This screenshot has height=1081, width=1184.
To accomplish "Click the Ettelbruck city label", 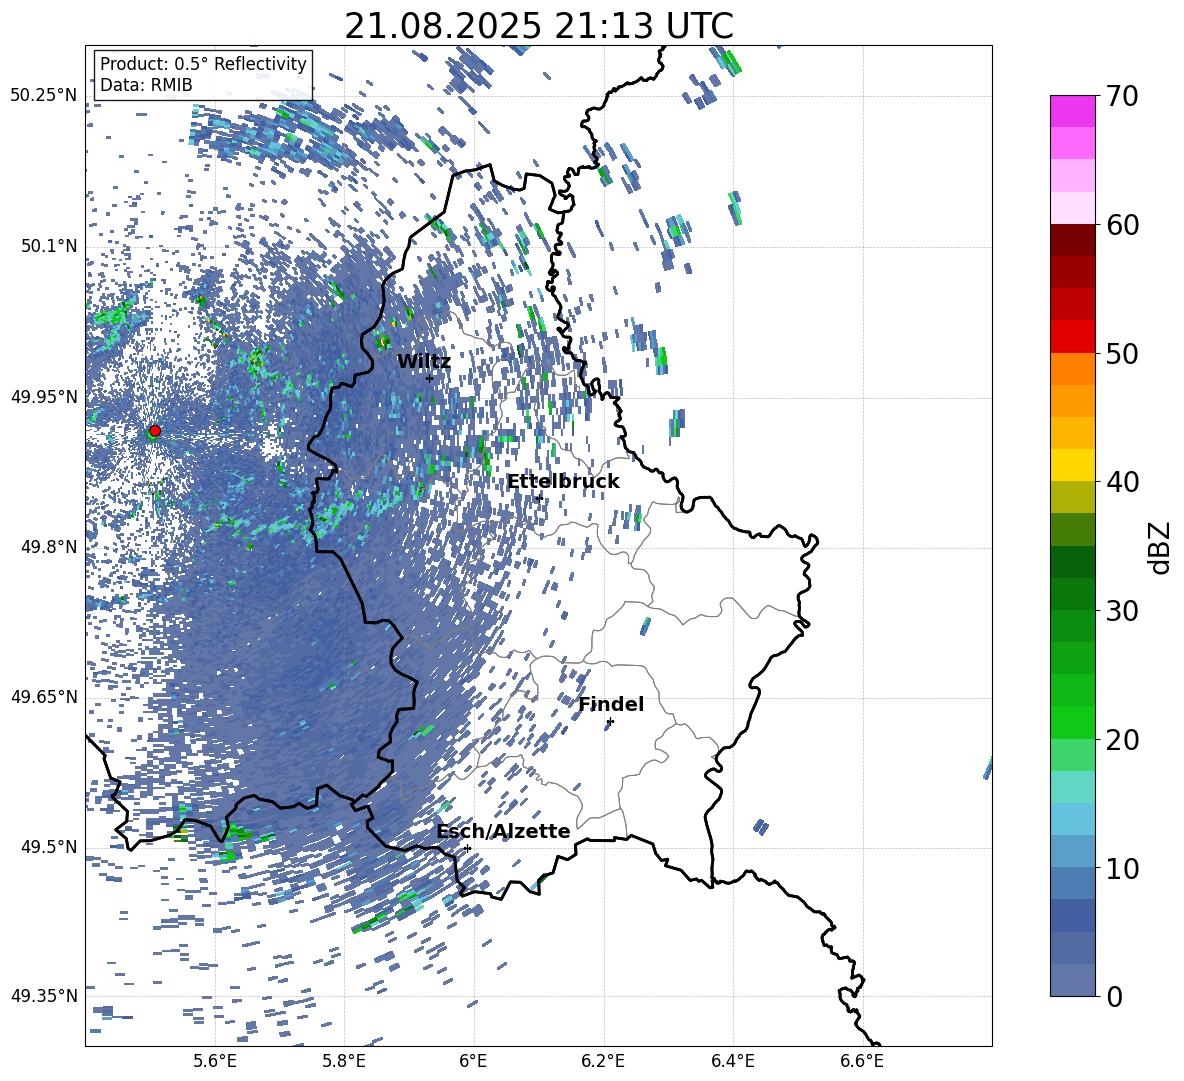I will [563, 482].
